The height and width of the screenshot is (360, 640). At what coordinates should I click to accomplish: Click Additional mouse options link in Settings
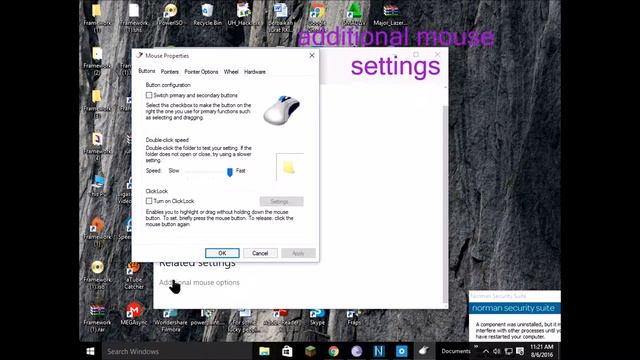point(199,282)
